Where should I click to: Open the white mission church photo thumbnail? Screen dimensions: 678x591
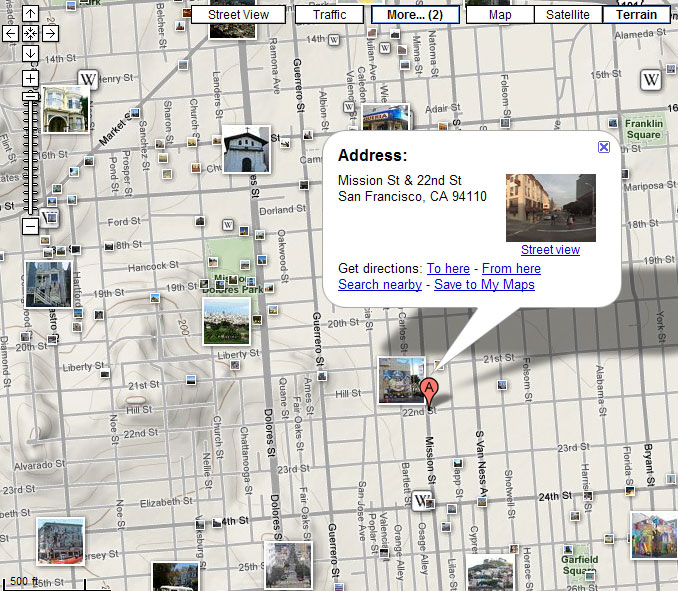click(246, 149)
